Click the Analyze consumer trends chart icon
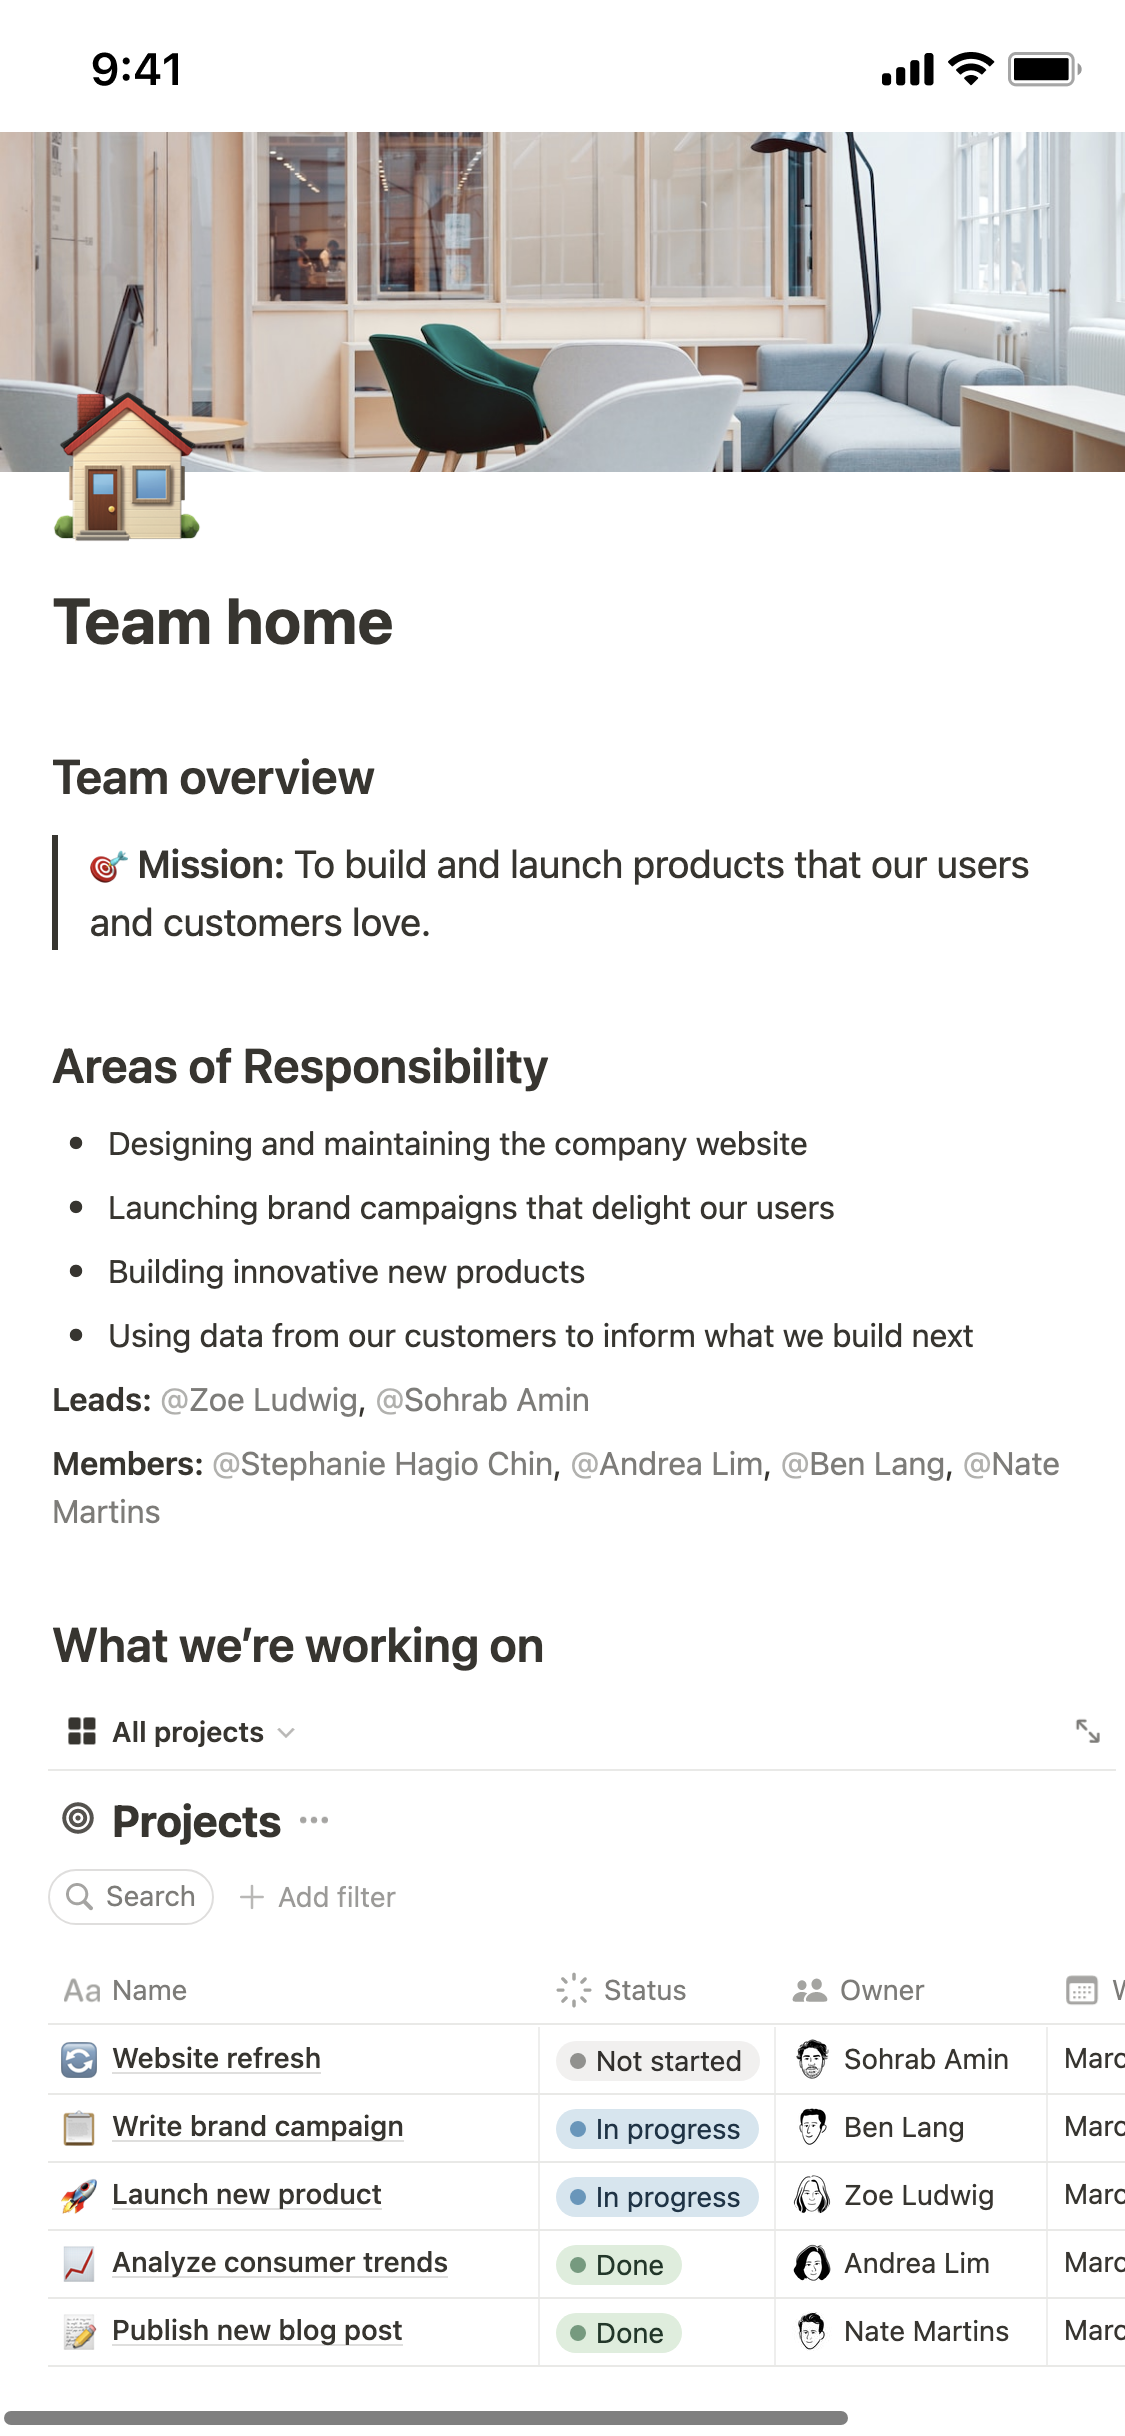Screen dimensions: 1125x2436 [79, 2264]
